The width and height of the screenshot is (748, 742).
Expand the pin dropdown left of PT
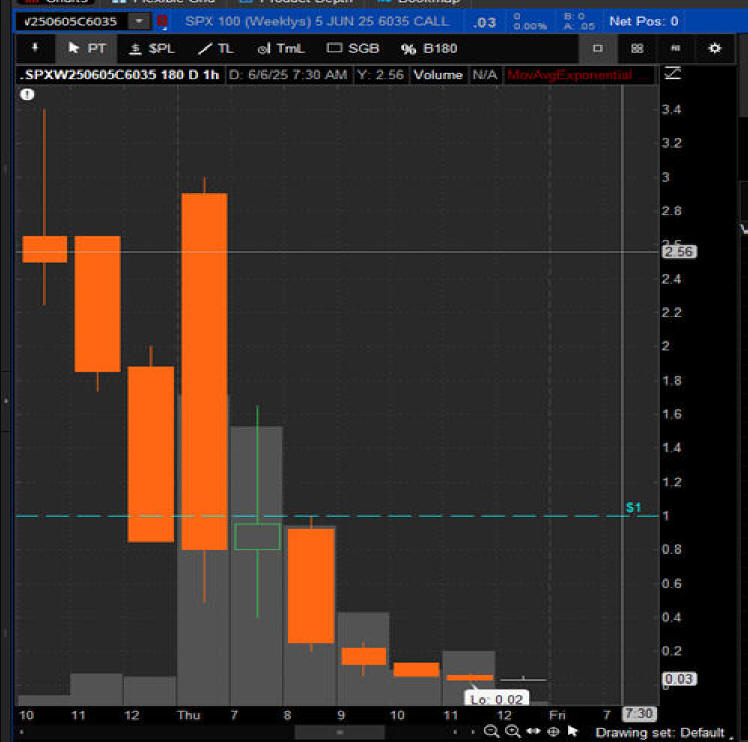(36, 48)
